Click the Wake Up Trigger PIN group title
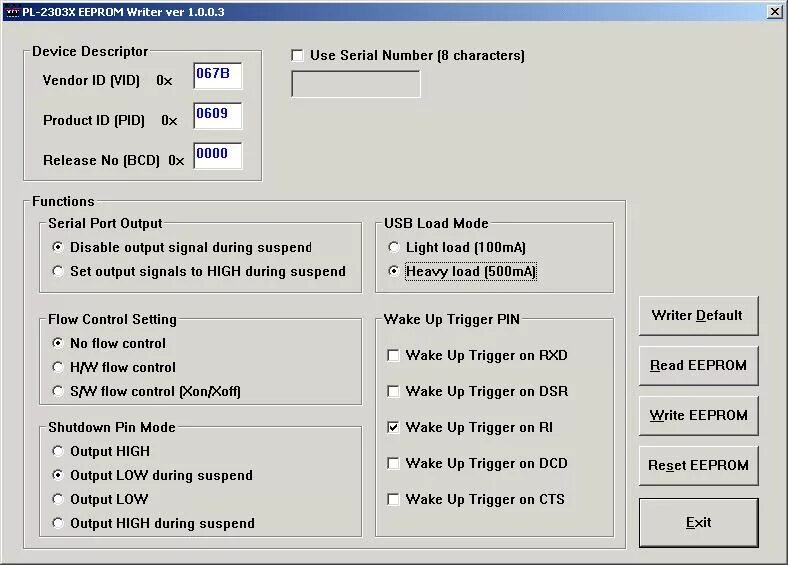788x565 pixels. pos(452,320)
